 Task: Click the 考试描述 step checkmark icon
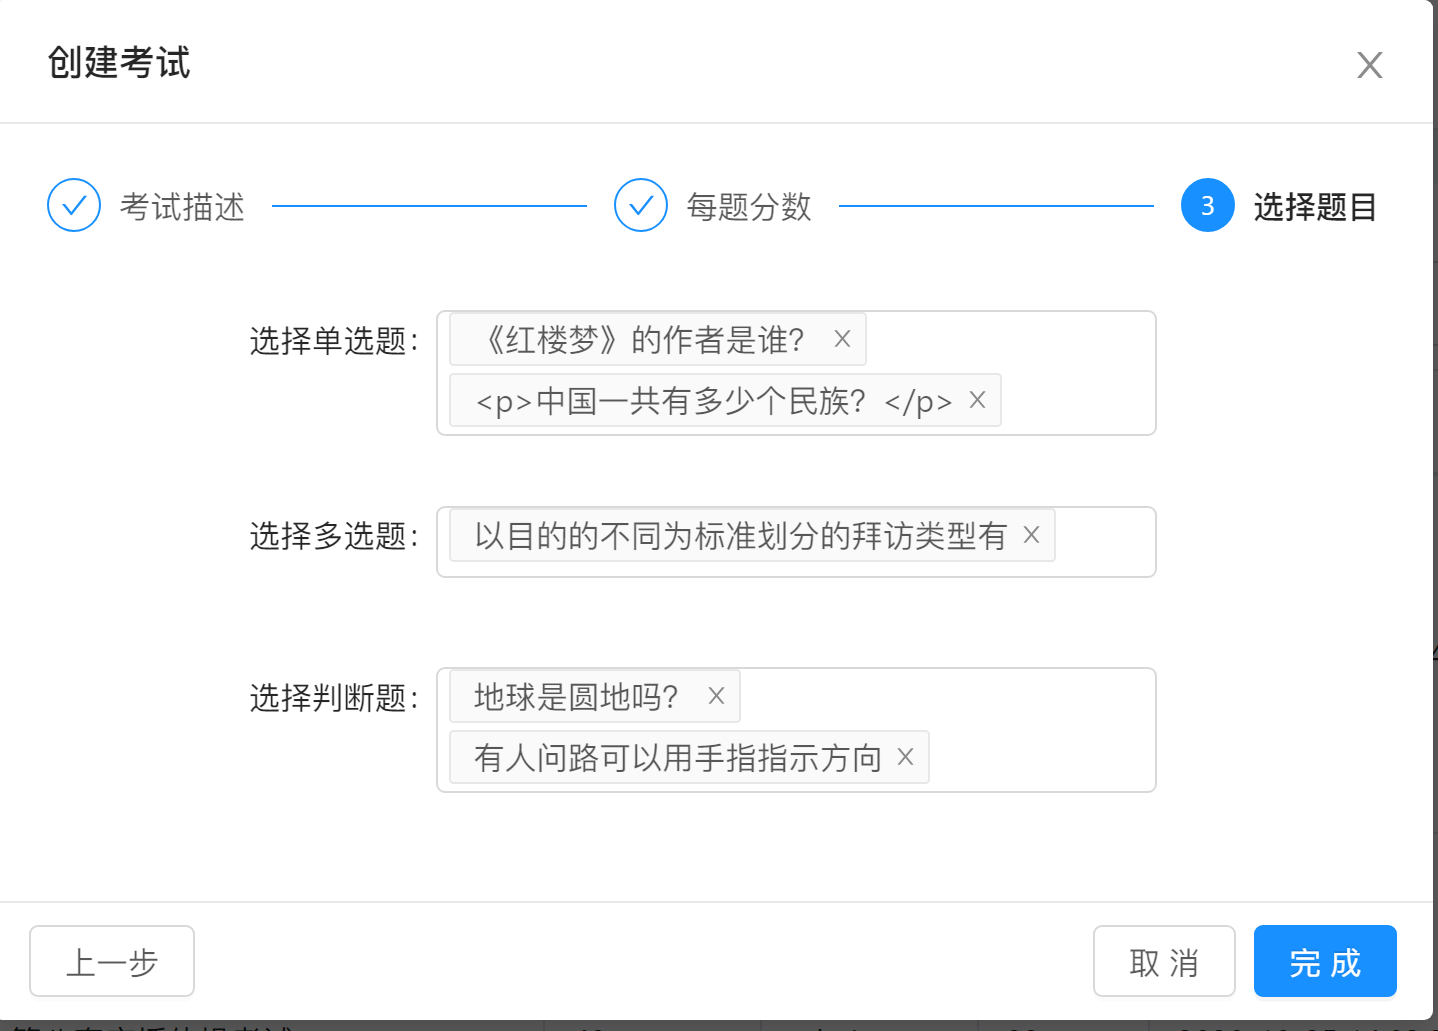point(74,206)
